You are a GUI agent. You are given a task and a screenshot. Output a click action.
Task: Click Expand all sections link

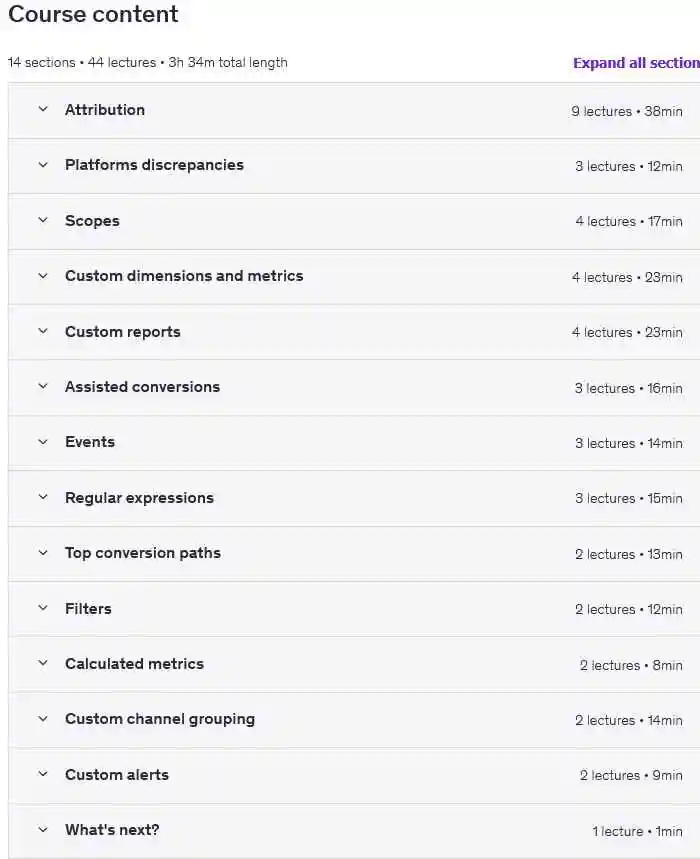coord(636,63)
